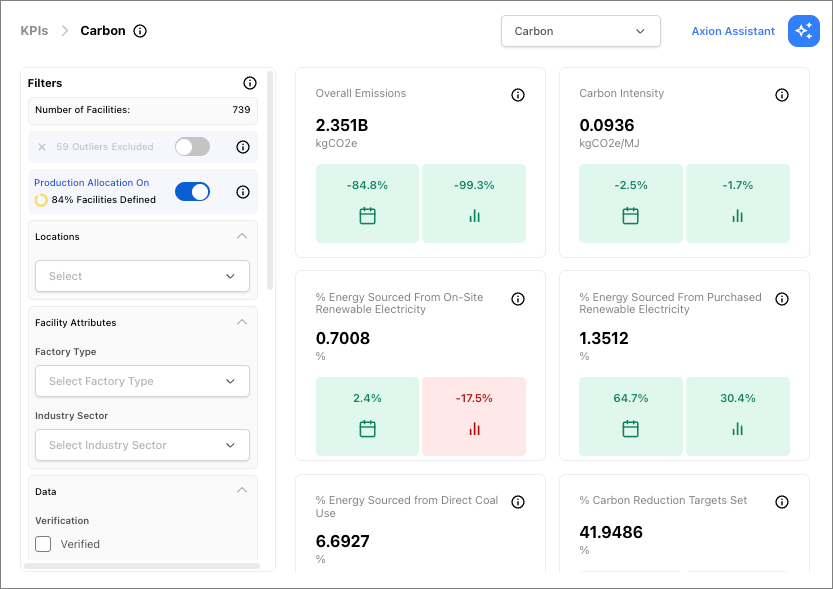Toggle the Outliers Excluded switch
Screen dimensions: 833x589
point(192,147)
